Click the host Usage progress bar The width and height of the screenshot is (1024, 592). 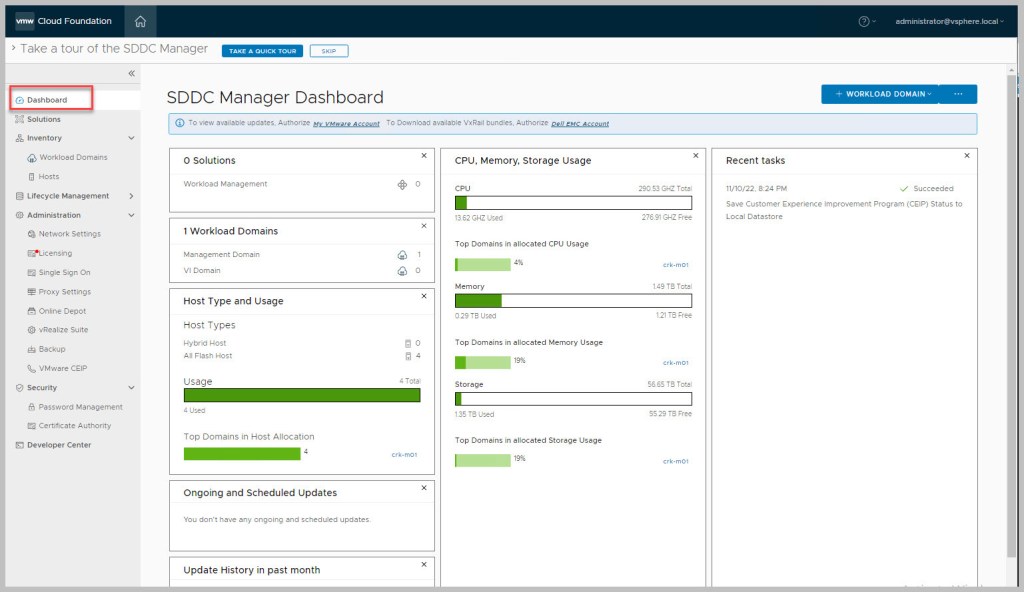pos(302,395)
